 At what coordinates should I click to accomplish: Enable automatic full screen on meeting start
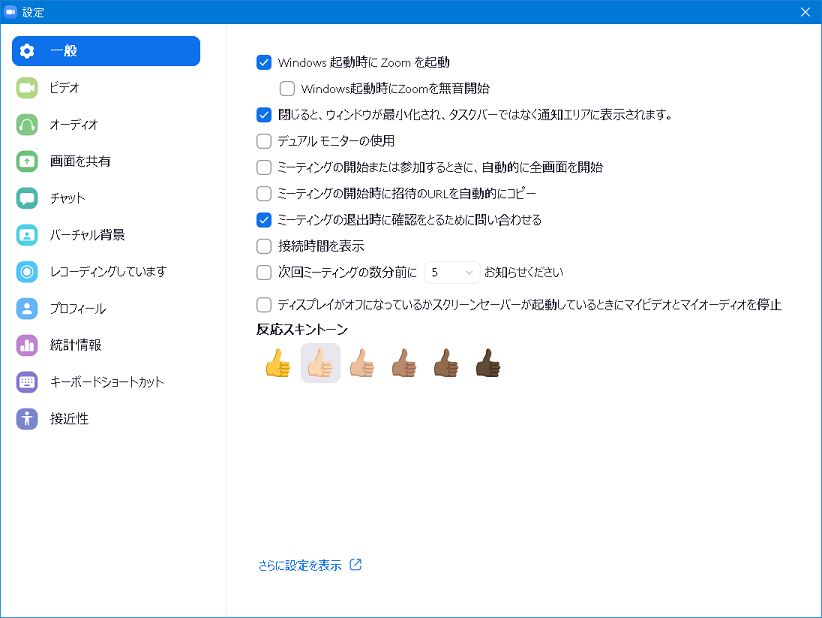(264, 167)
